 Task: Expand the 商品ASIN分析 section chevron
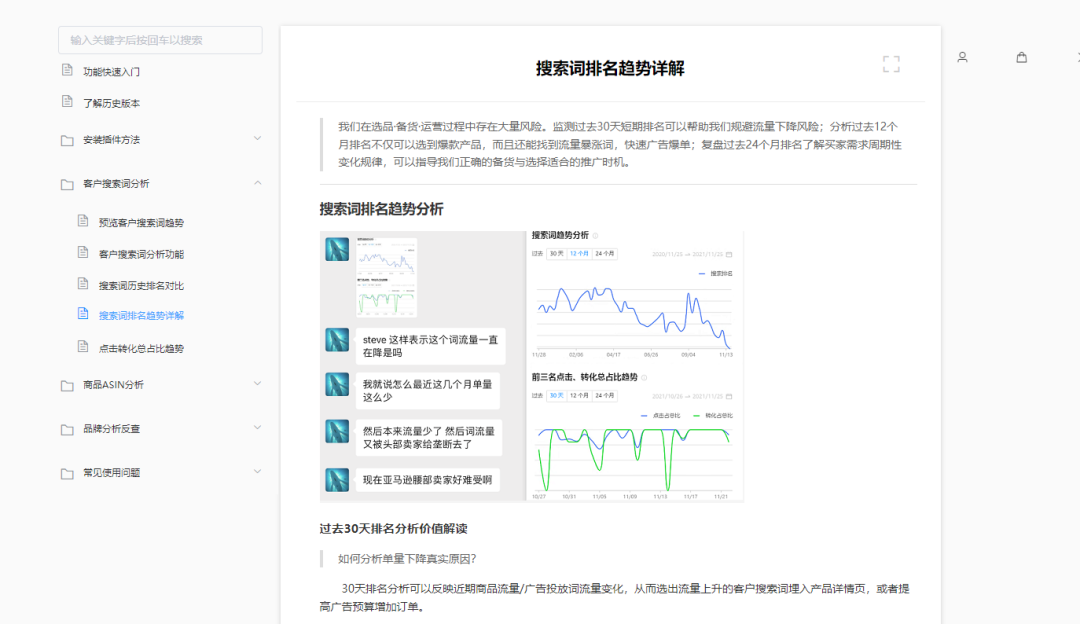pos(257,384)
